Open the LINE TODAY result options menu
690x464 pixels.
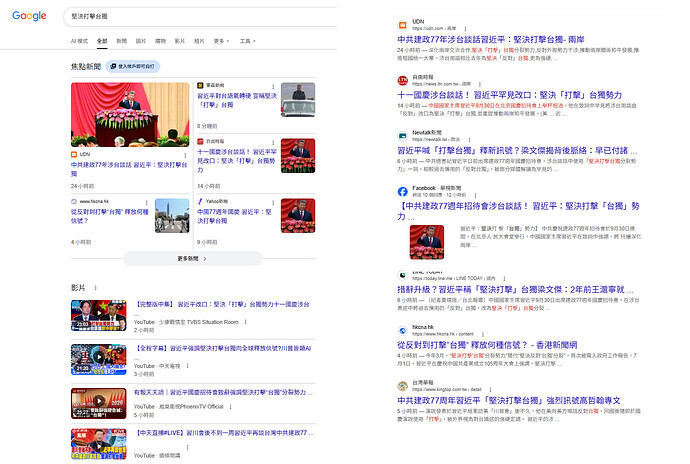tap(504, 278)
